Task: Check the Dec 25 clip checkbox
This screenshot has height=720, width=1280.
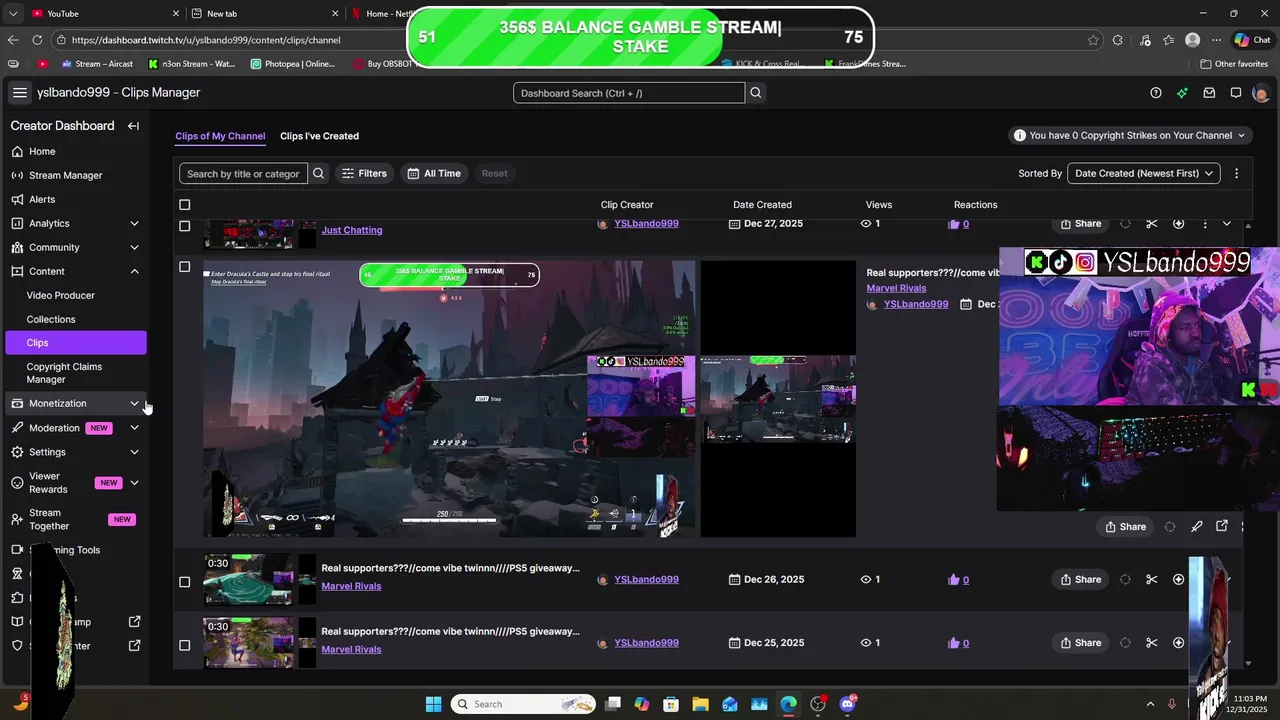Action: 184,645
